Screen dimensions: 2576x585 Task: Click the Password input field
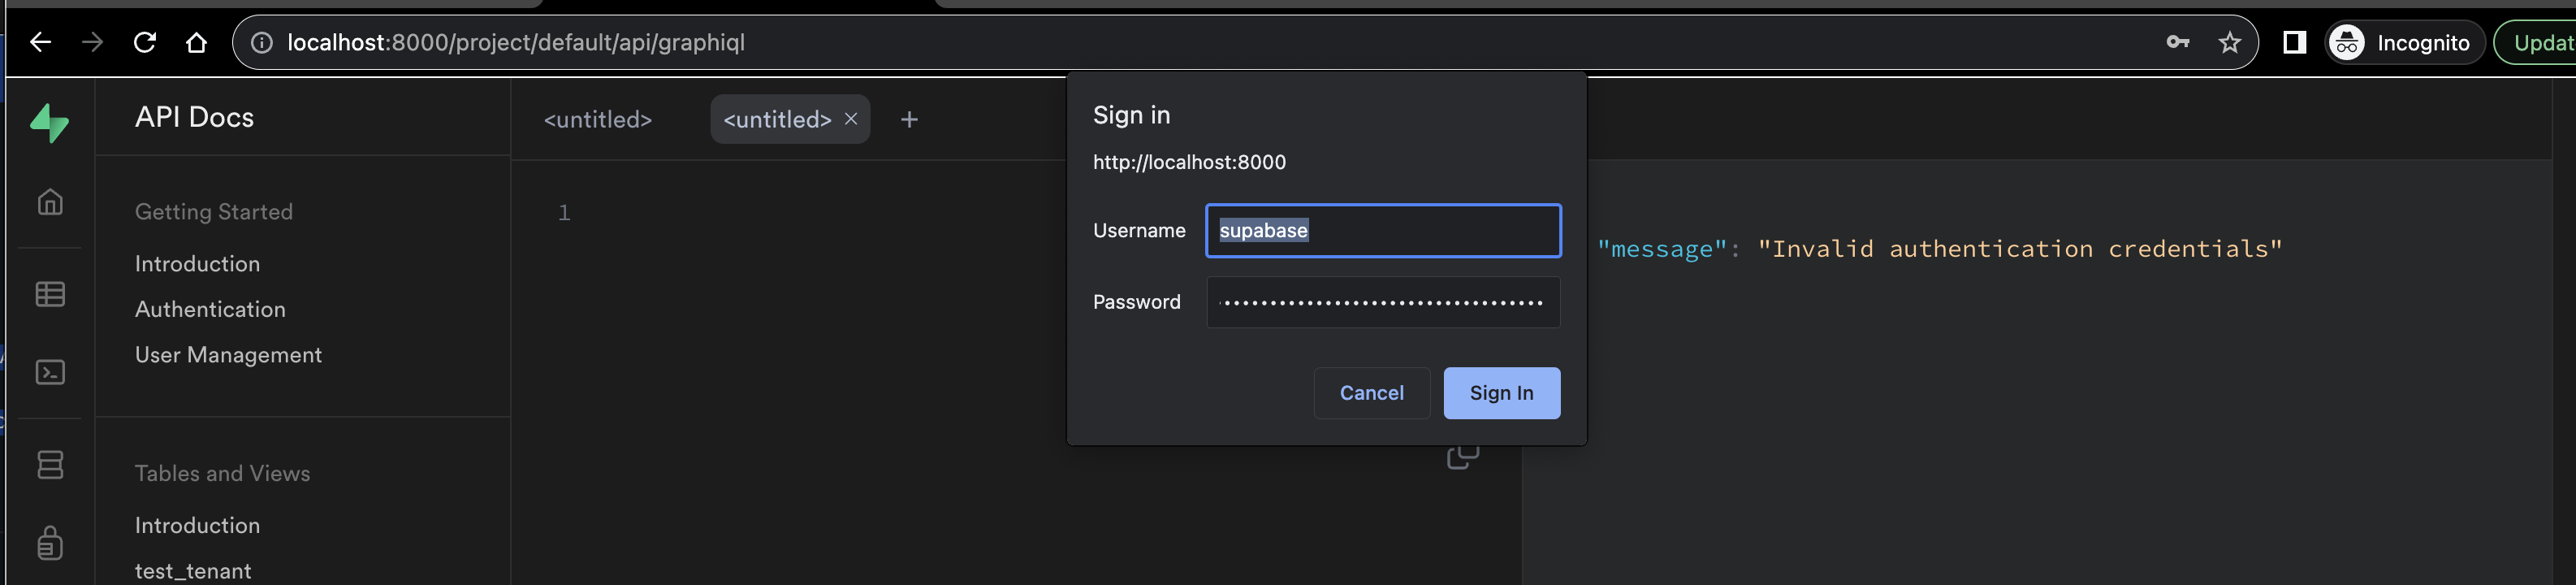pos(1383,302)
